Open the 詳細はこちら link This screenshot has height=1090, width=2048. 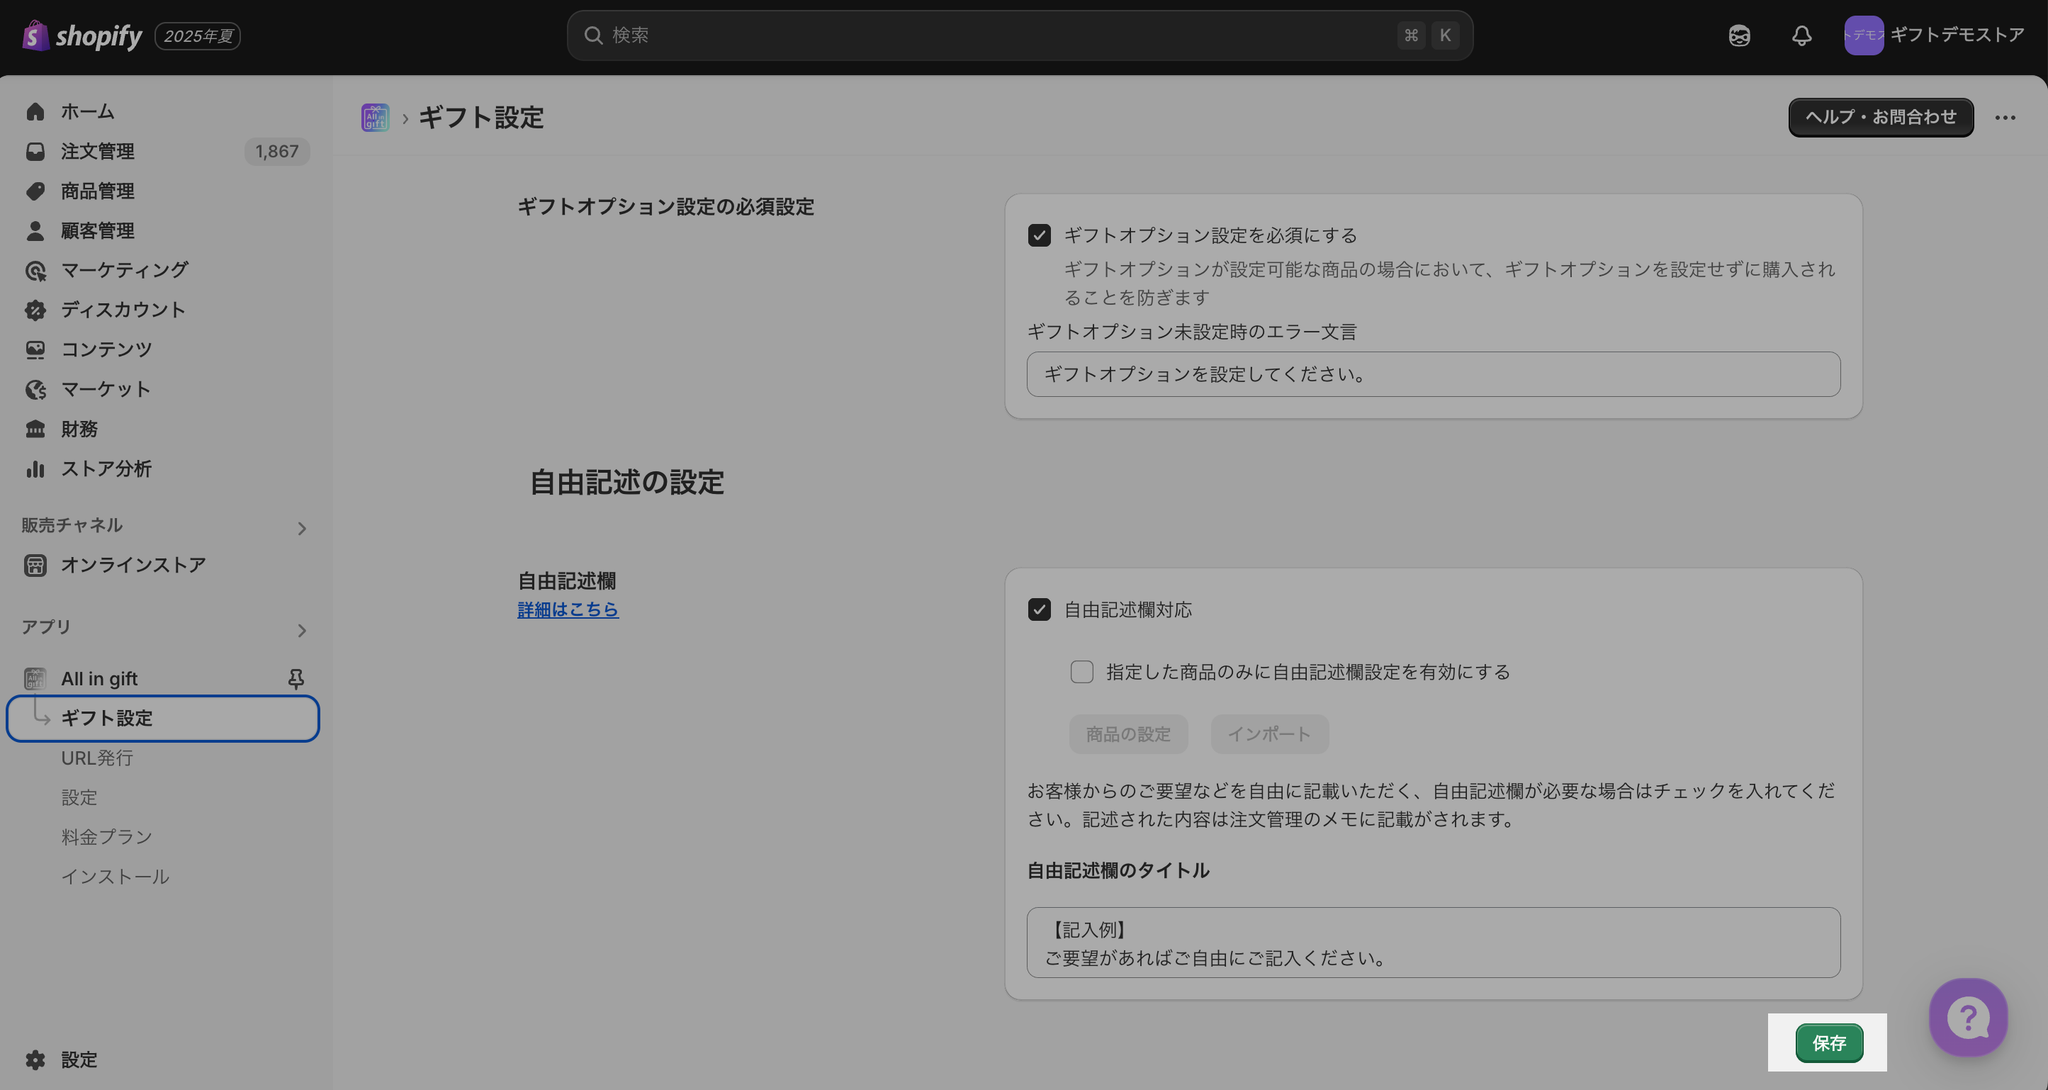click(567, 610)
